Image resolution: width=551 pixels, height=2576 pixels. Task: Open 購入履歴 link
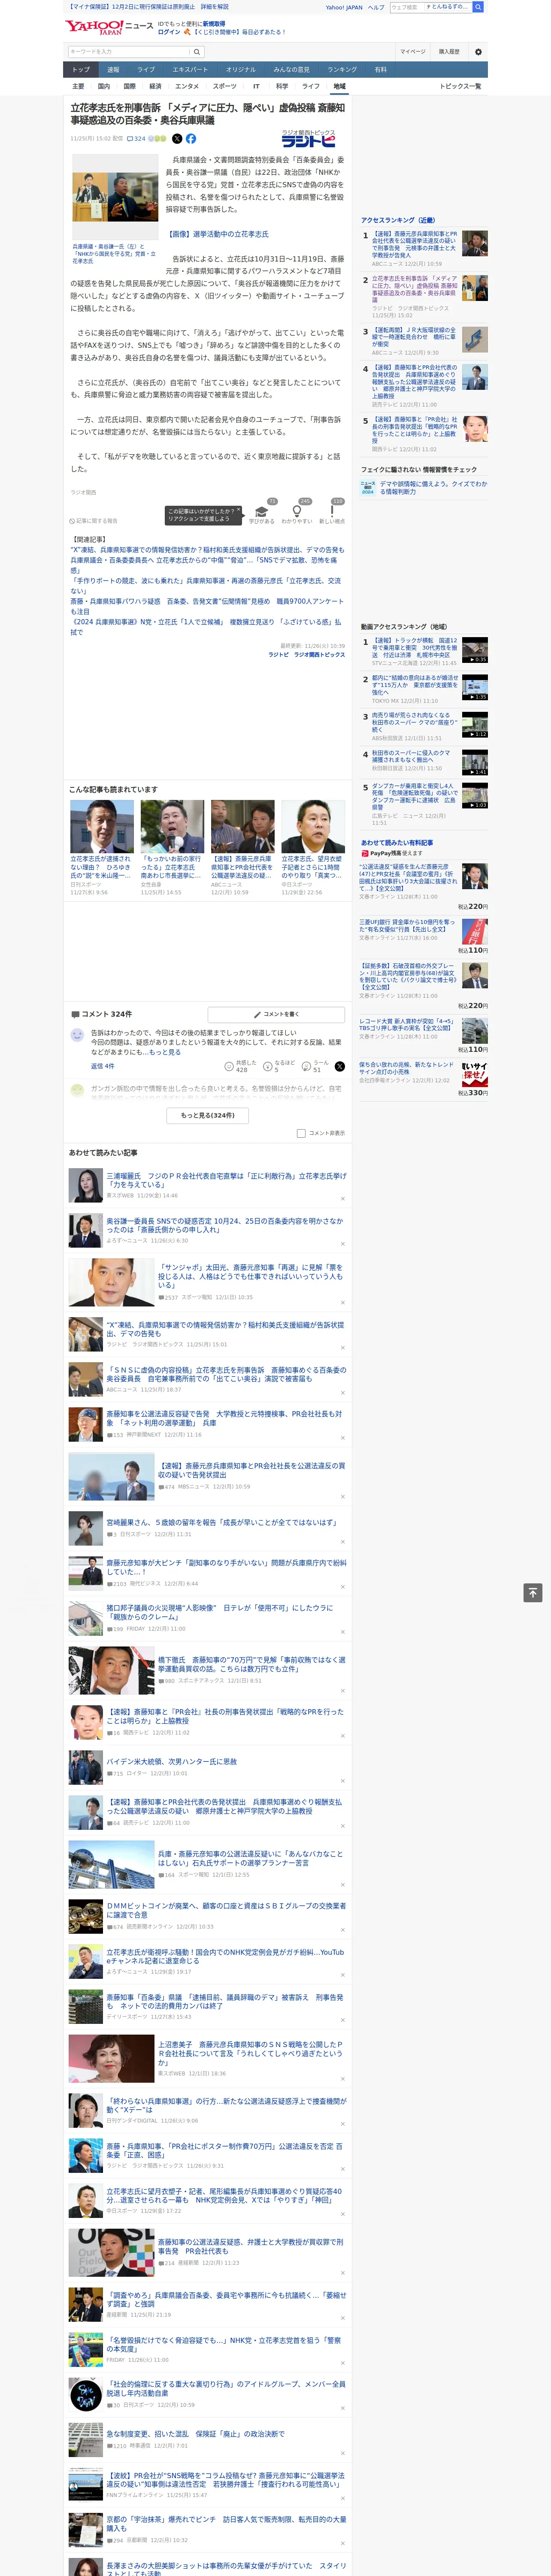pyautogui.click(x=449, y=52)
